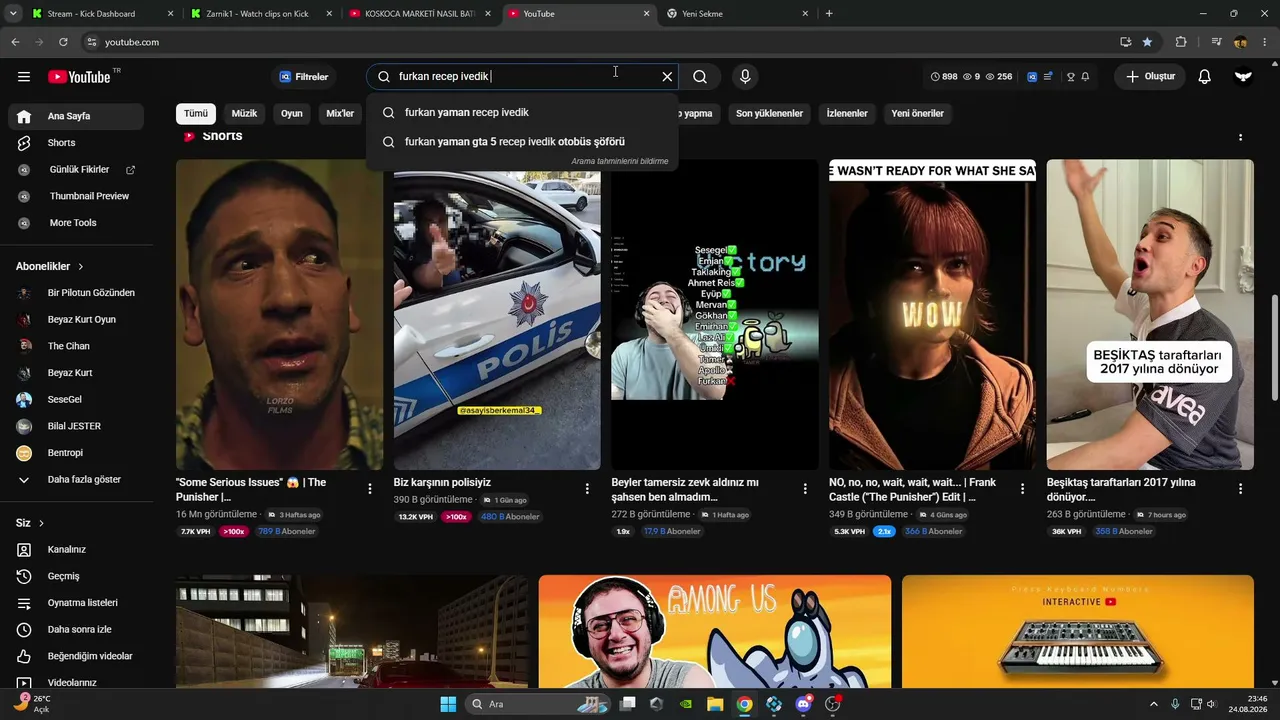Switch to the 'Stream - Kick Dashboard' tab
This screenshot has height=720, width=1280.
101,14
